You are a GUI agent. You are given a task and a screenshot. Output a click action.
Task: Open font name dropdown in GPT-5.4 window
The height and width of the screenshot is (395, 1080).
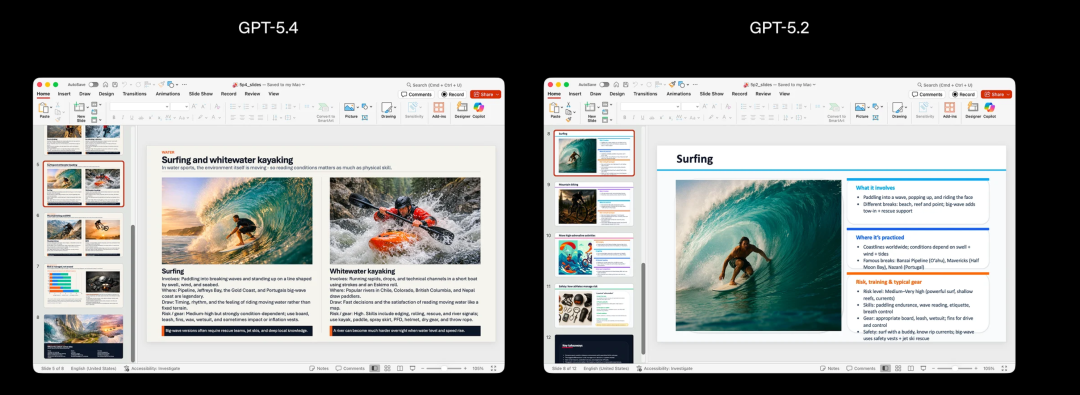point(167,107)
